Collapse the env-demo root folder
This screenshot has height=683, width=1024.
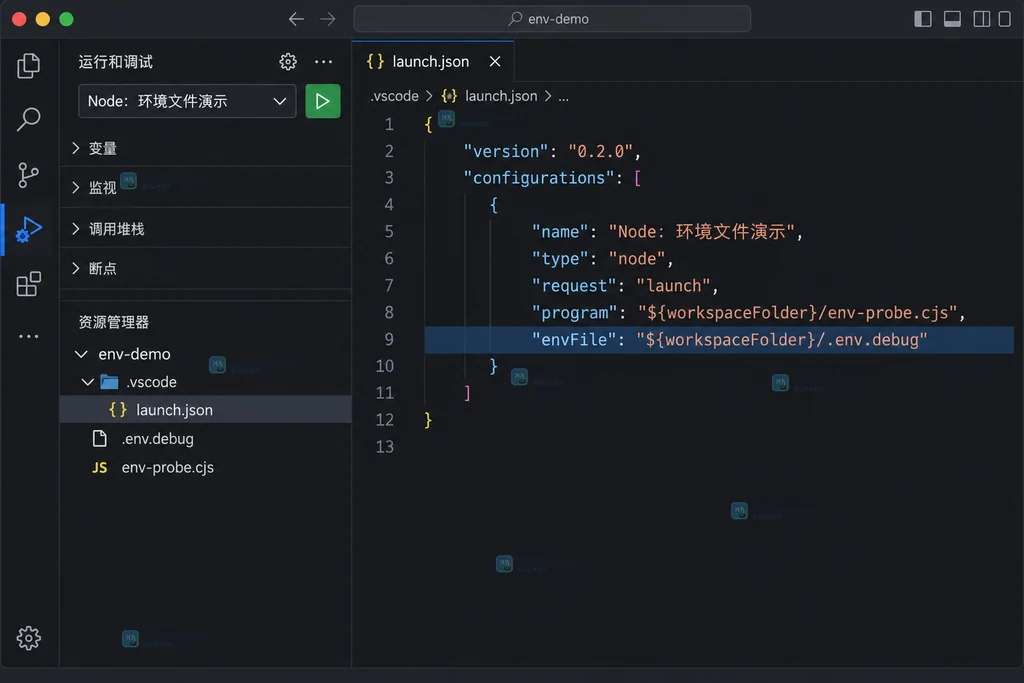(x=205, y=354)
